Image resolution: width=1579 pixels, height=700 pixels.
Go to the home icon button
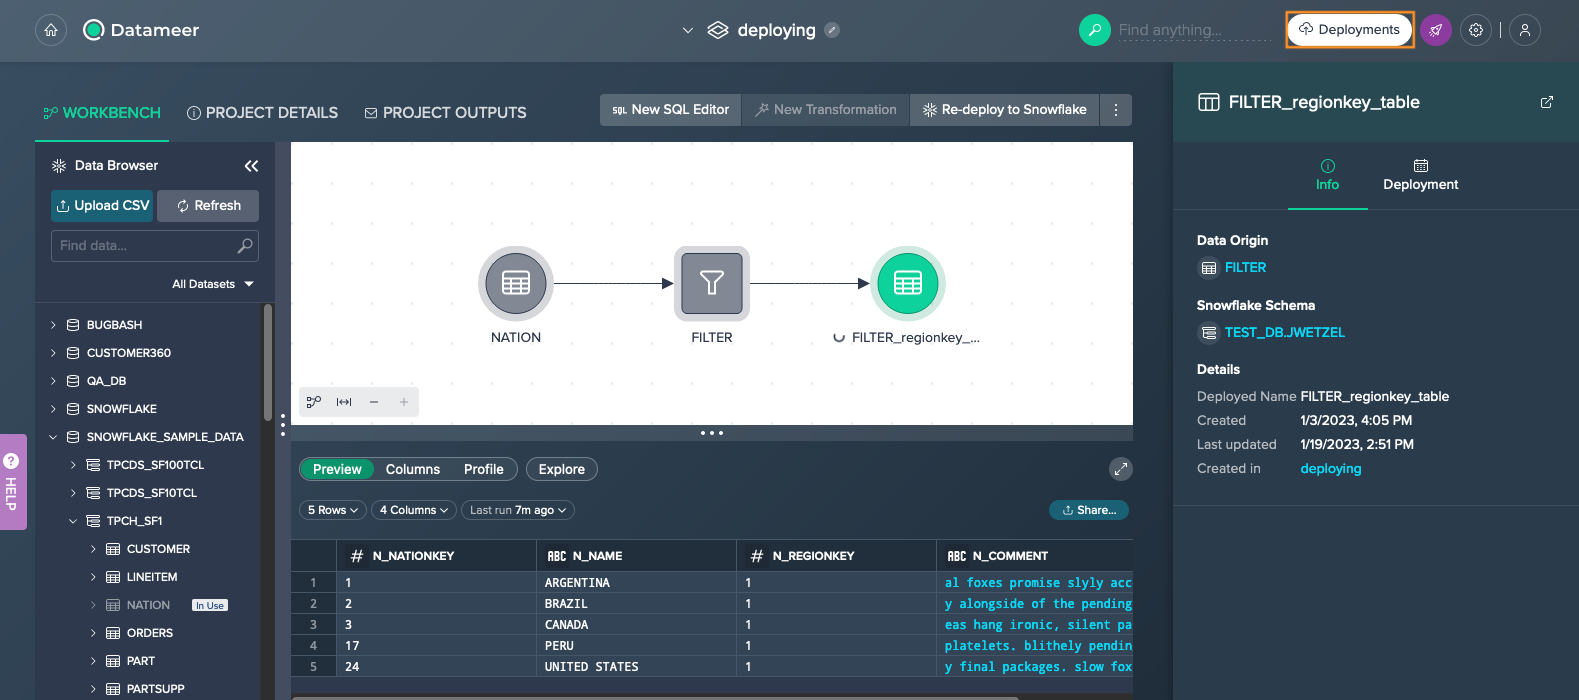pos(51,30)
